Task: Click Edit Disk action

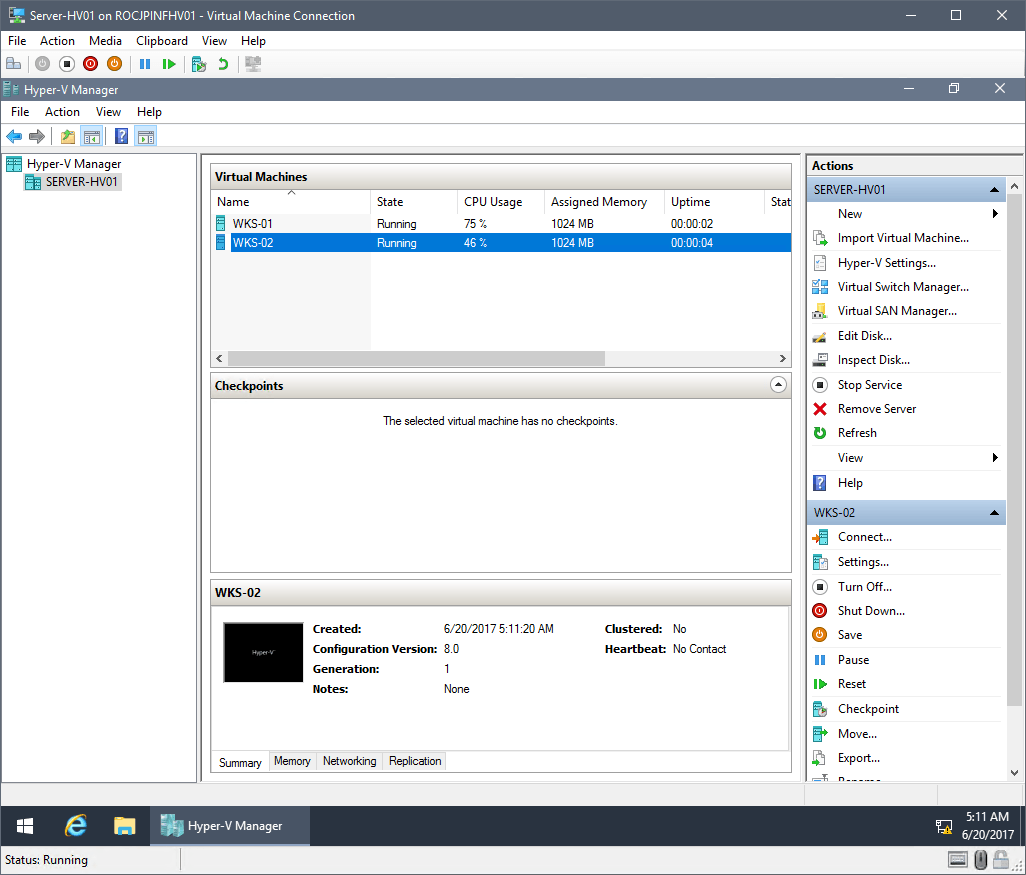Action: click(x=864, y=336)
